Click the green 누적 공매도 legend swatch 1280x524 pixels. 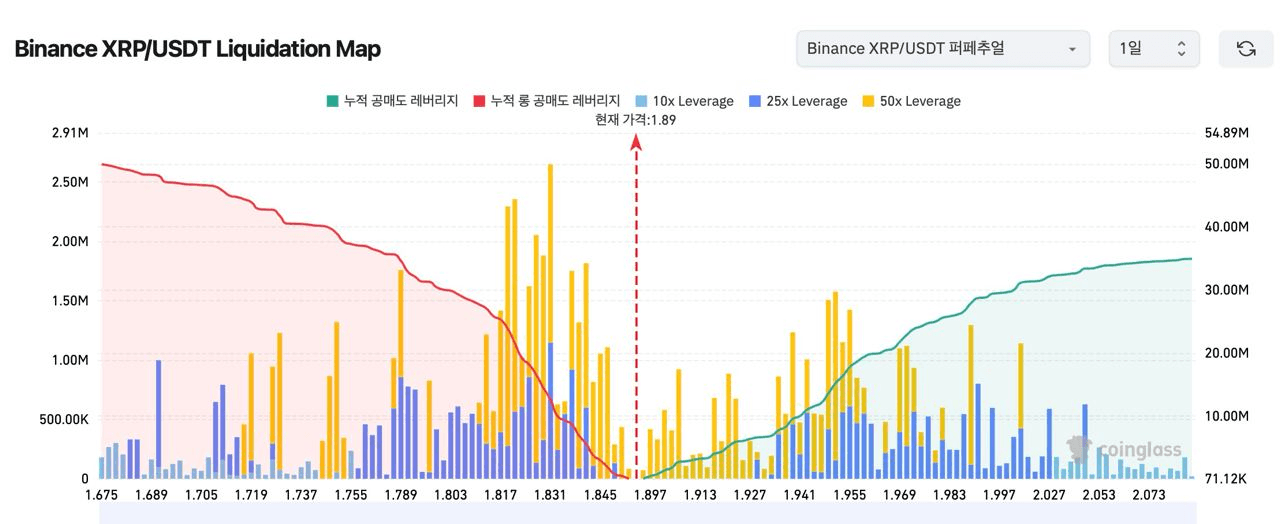[x=332, y=101]
